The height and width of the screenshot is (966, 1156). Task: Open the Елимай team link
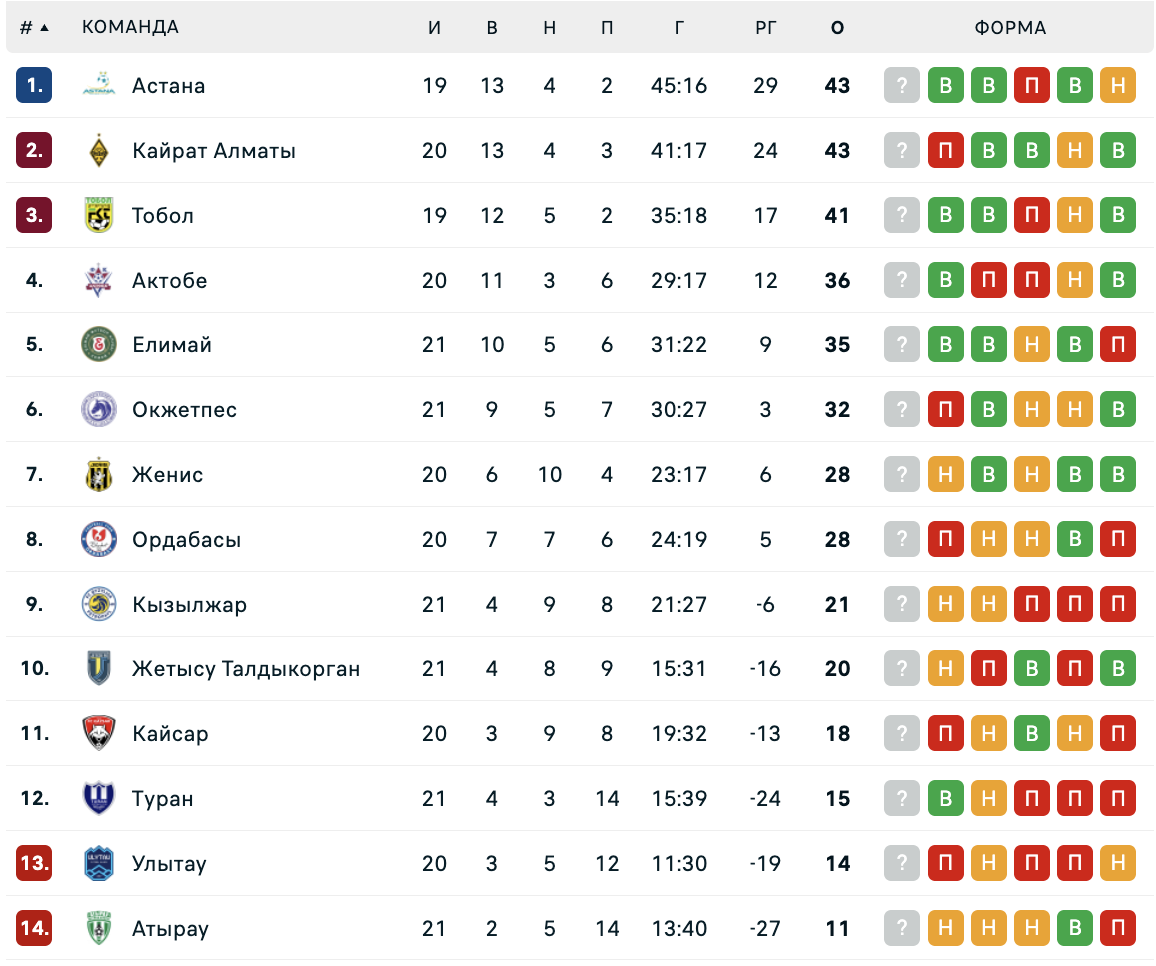click(x=172, y=344)
